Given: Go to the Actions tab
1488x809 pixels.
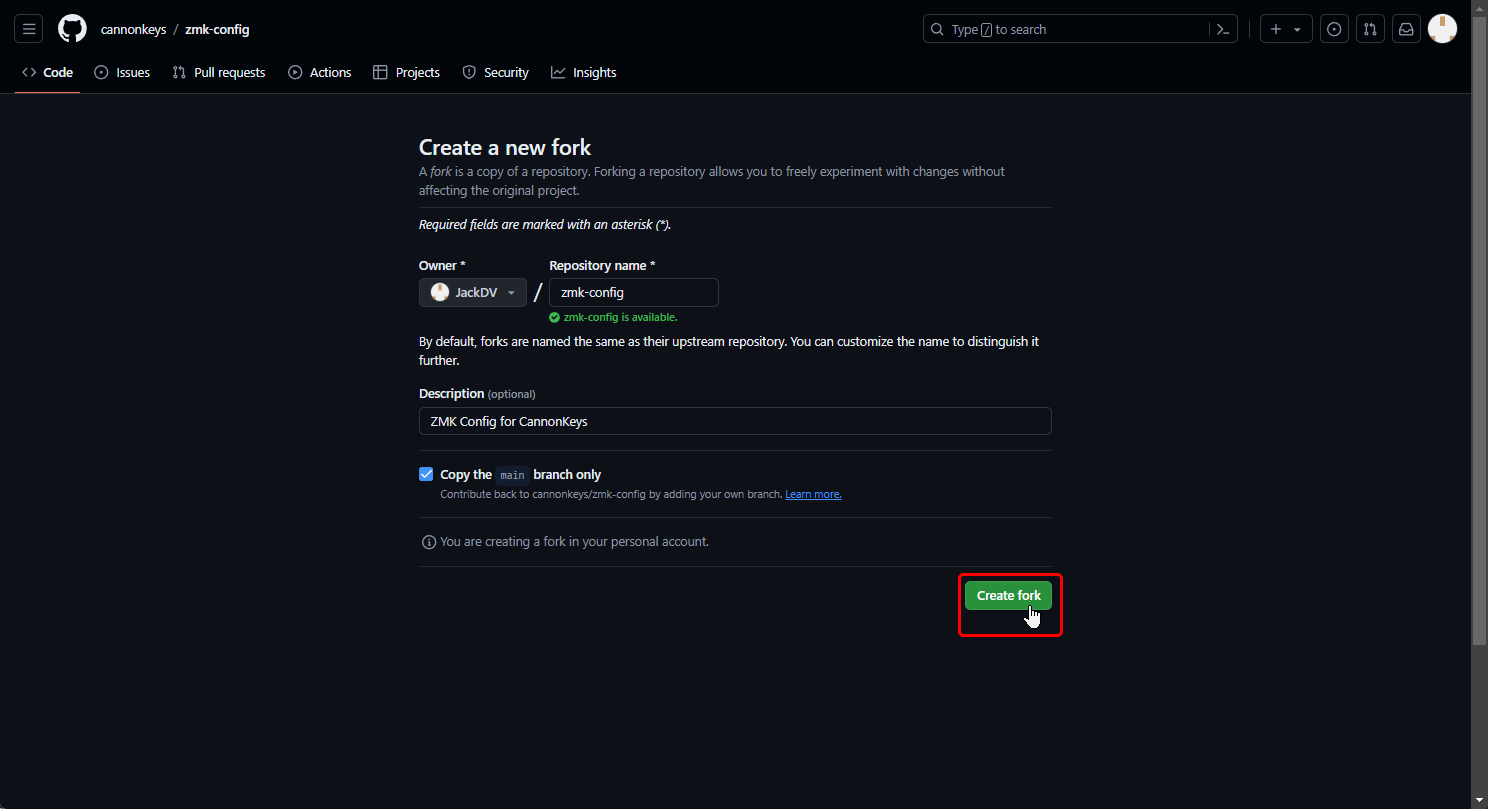Looking at the screenshot, I should click(x=320, y=72).
